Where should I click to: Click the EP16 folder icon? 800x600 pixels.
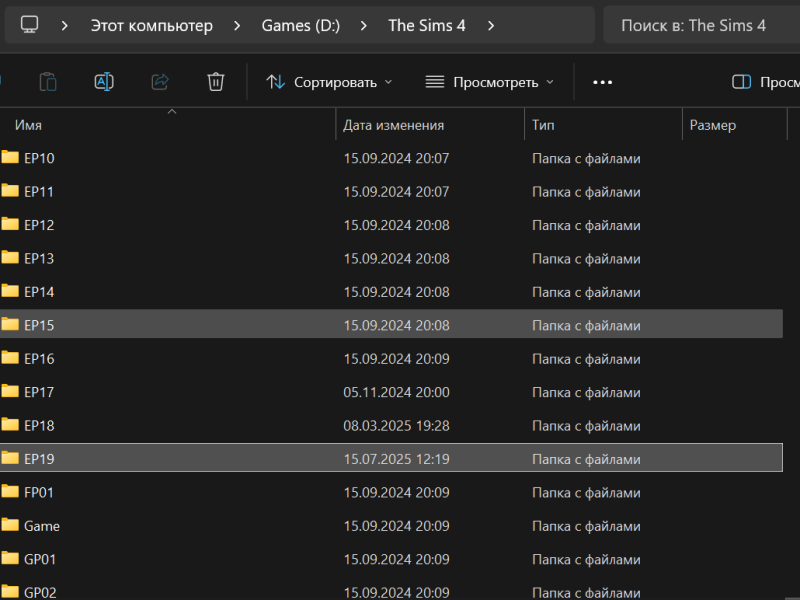coord(10,358)
